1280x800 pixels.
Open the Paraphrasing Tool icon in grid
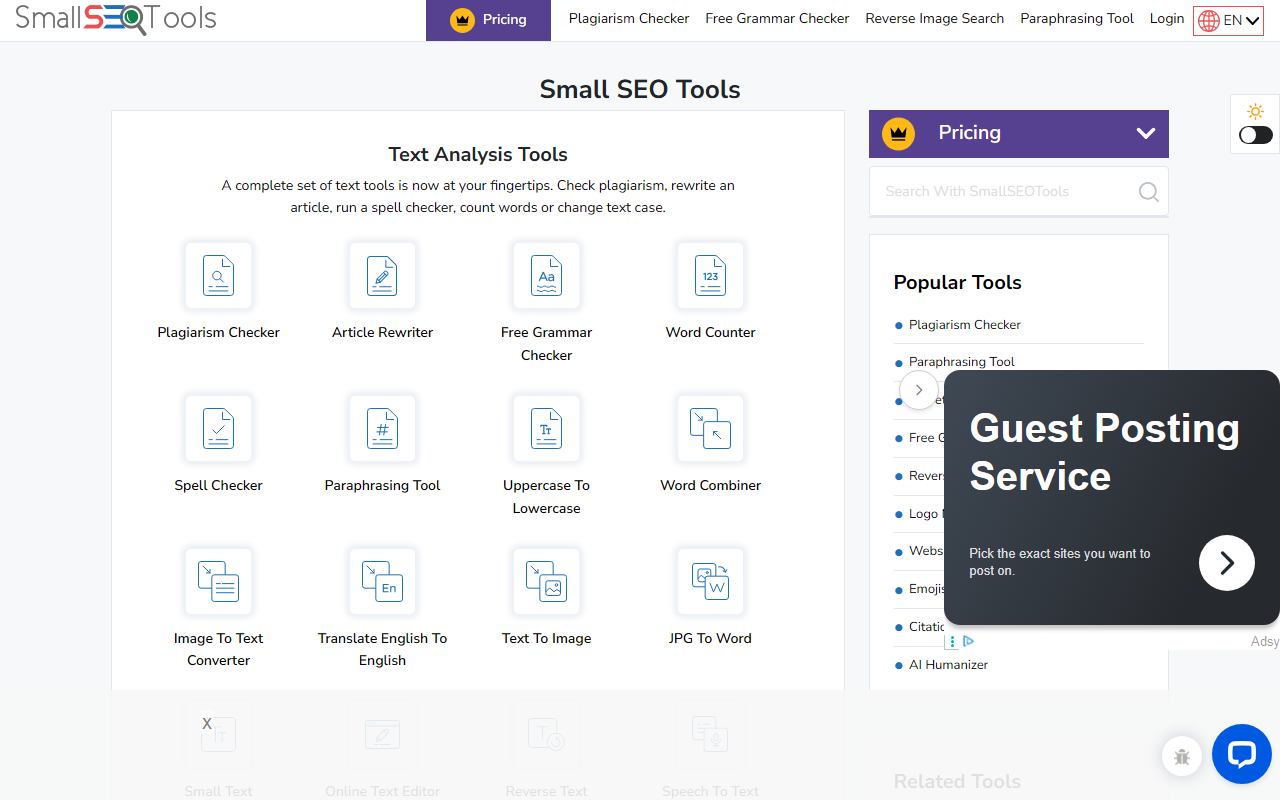pyautogui.click(x=382, y=428)
